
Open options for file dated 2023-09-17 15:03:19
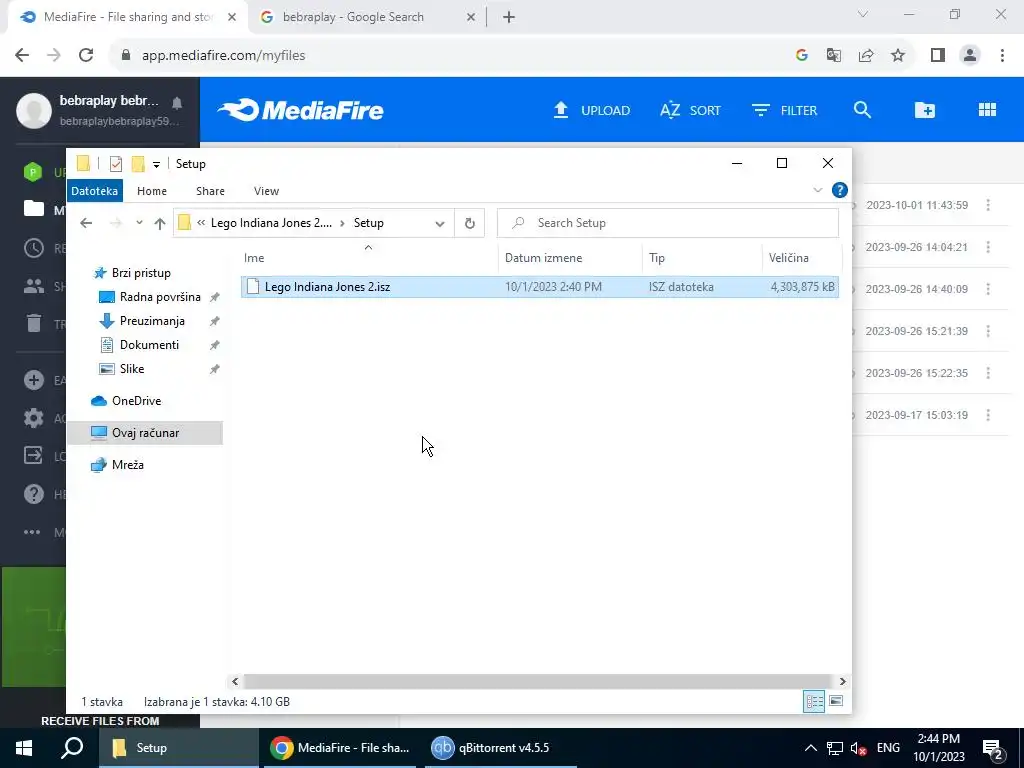tap(988, 415)
